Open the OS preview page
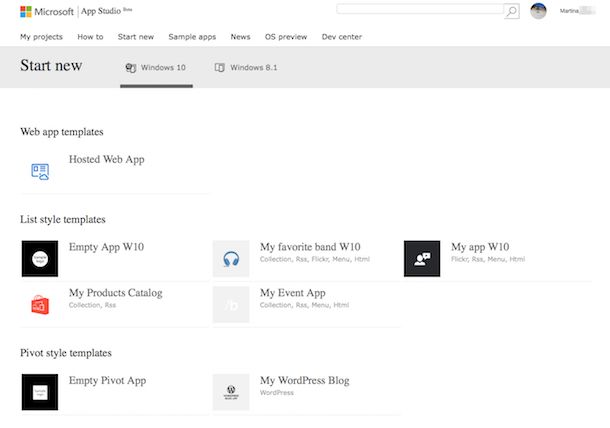610x428 pixels. (286, 37)
